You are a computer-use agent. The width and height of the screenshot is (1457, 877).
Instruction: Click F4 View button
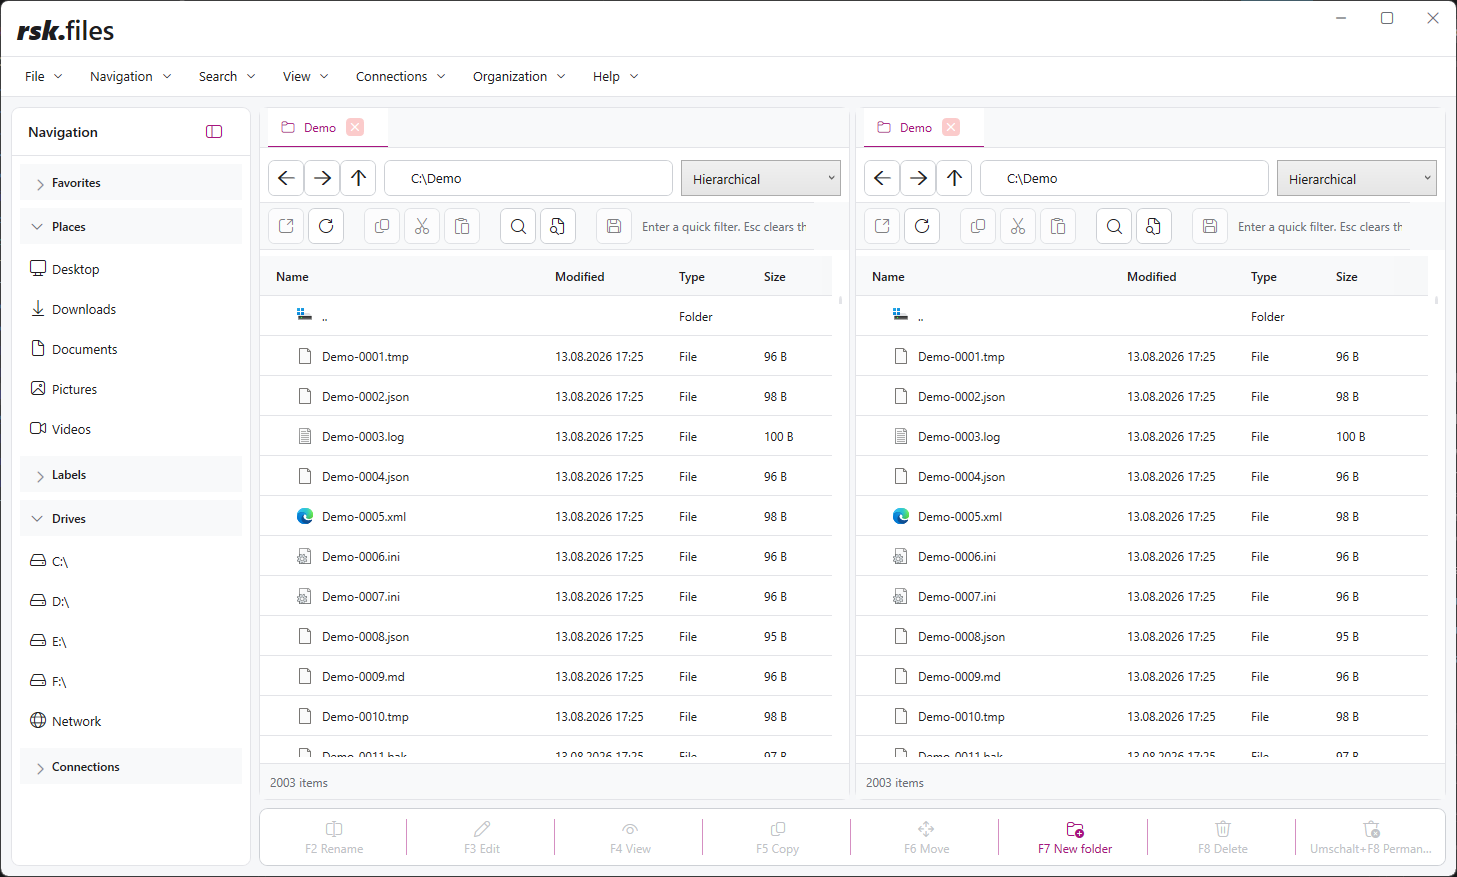tap(630, 838)
